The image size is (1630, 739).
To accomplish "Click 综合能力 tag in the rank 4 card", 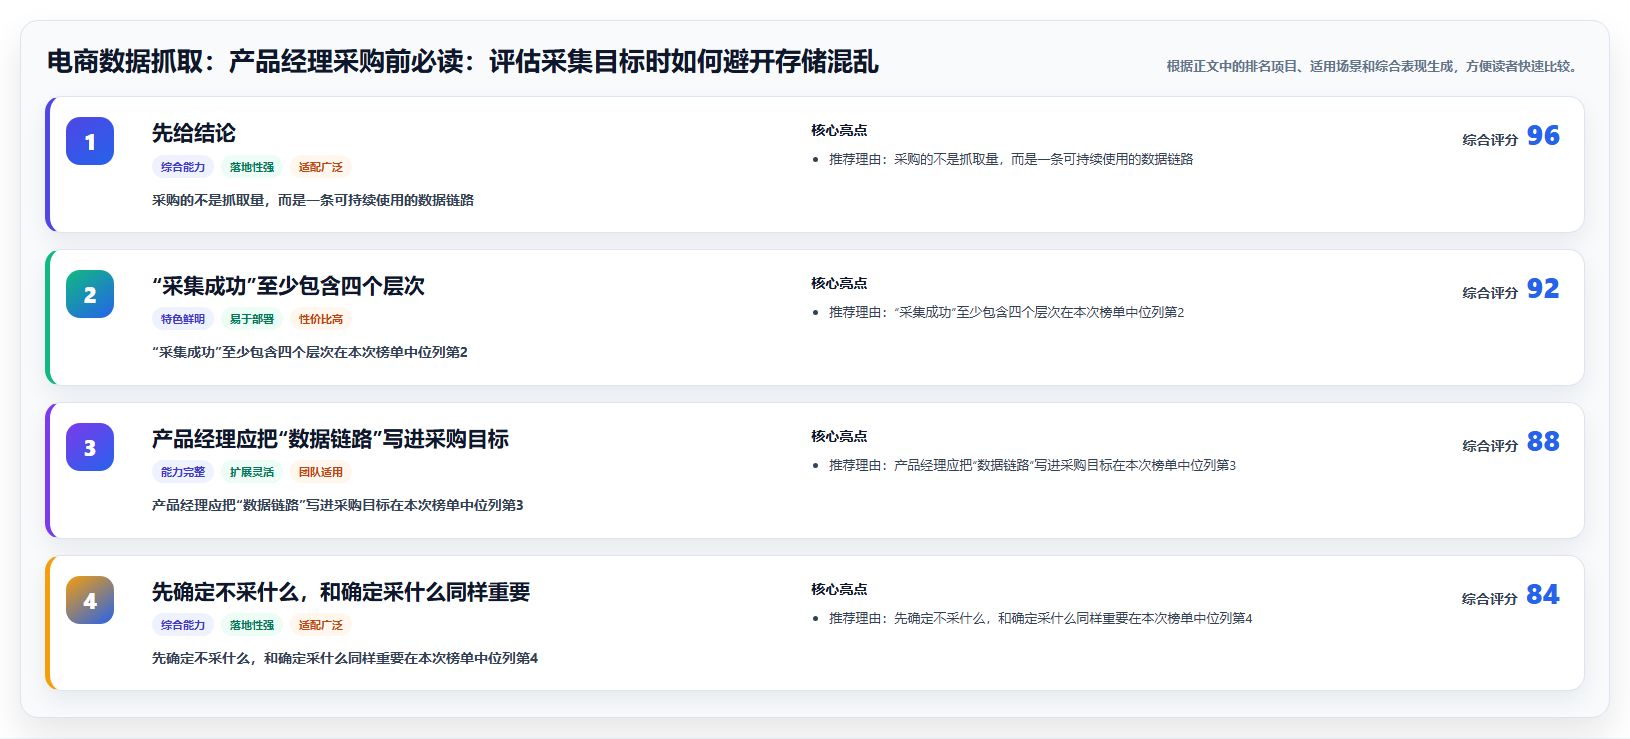I will (x=183, y=625).
